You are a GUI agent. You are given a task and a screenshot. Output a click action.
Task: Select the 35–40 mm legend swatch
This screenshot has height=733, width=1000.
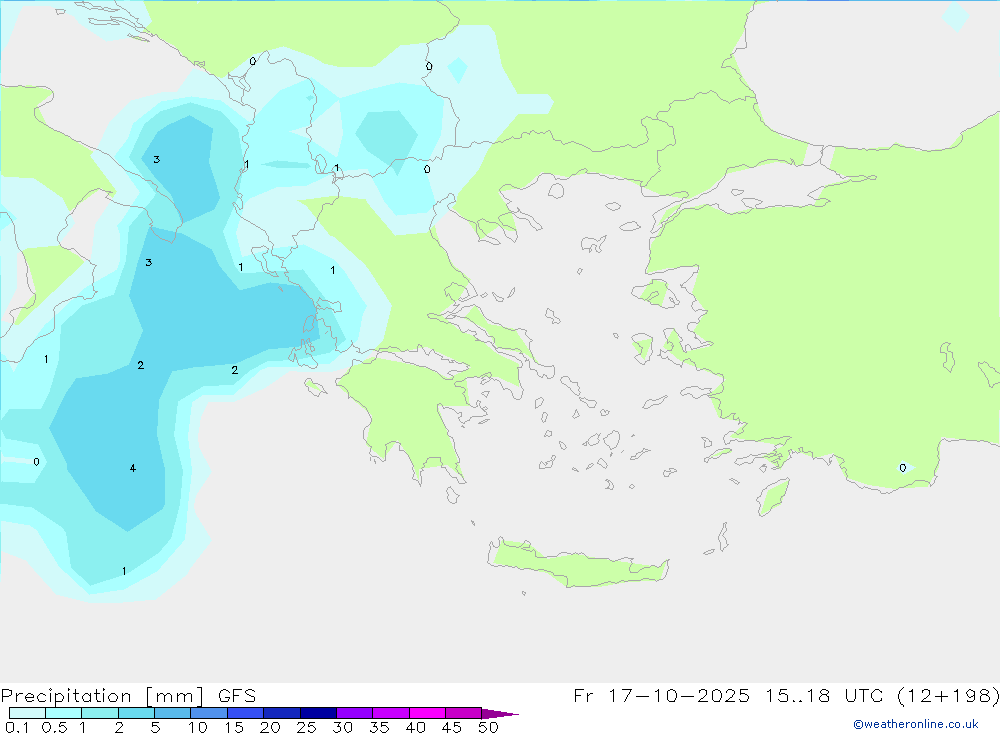[x=391, y=713]
